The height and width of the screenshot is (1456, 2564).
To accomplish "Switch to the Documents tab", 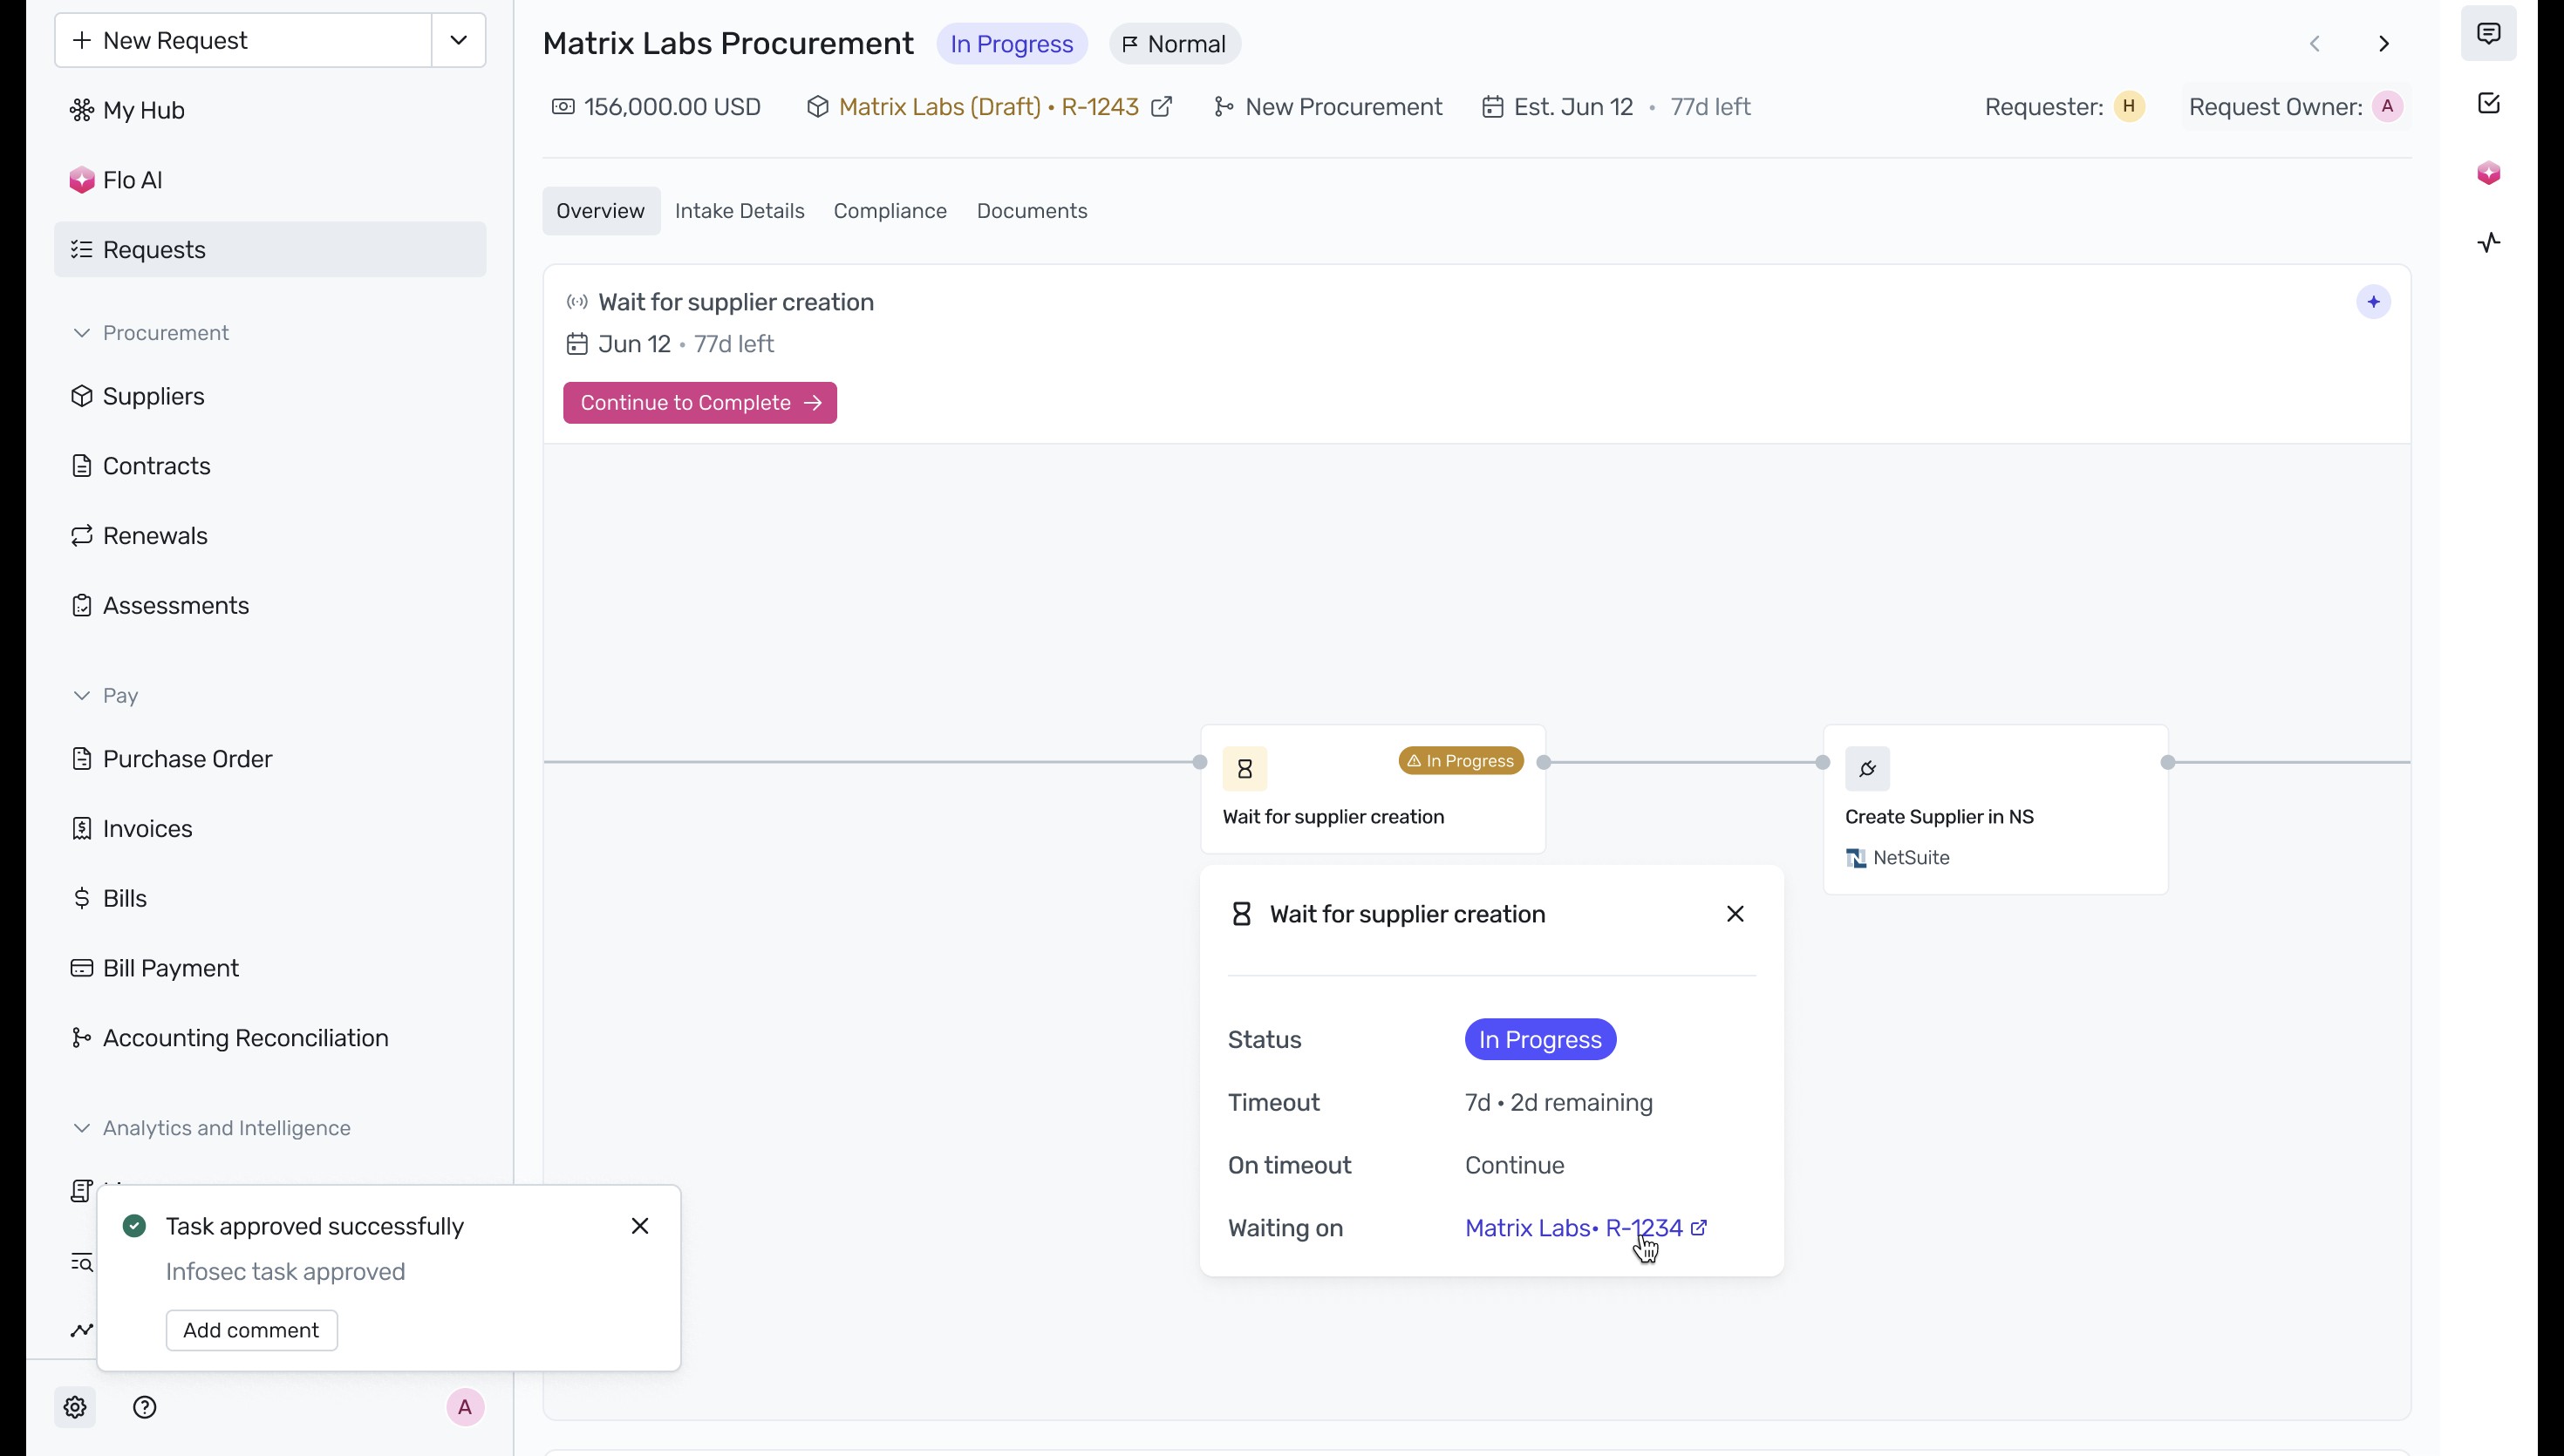I will (x=1032, y=211).
